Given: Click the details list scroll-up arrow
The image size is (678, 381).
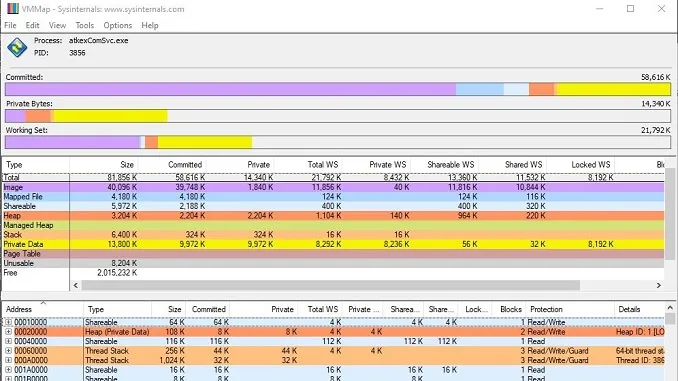Looking at the screenshot, I should coord(670,308).
